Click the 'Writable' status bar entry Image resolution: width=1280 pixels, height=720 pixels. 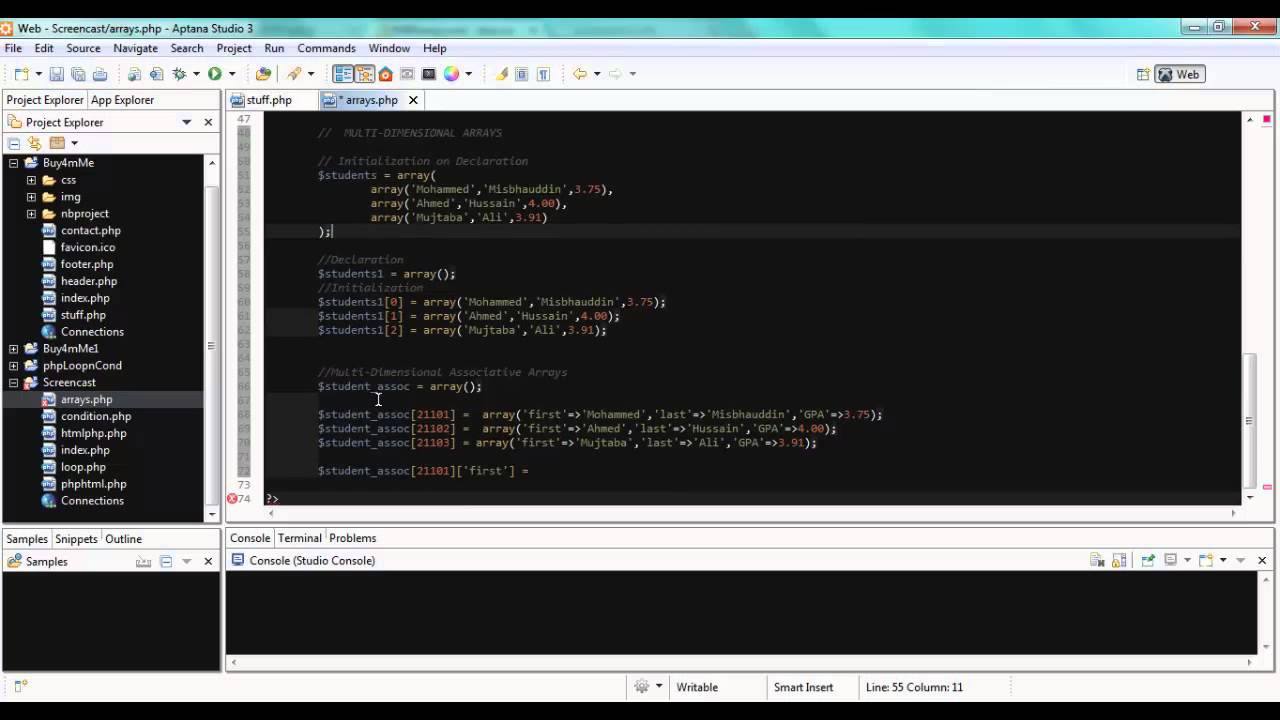tap(697, 687)
